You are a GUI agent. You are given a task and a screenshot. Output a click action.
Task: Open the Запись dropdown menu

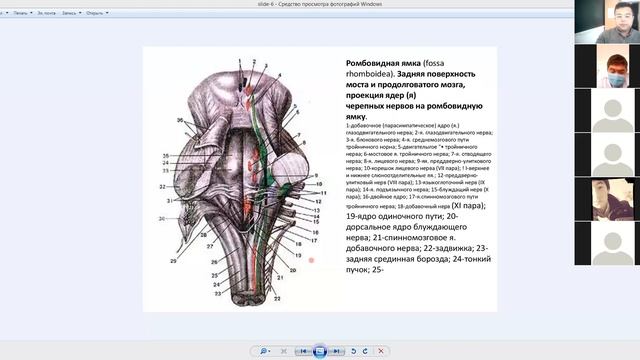pyautogui.click(x=71, y=13)
